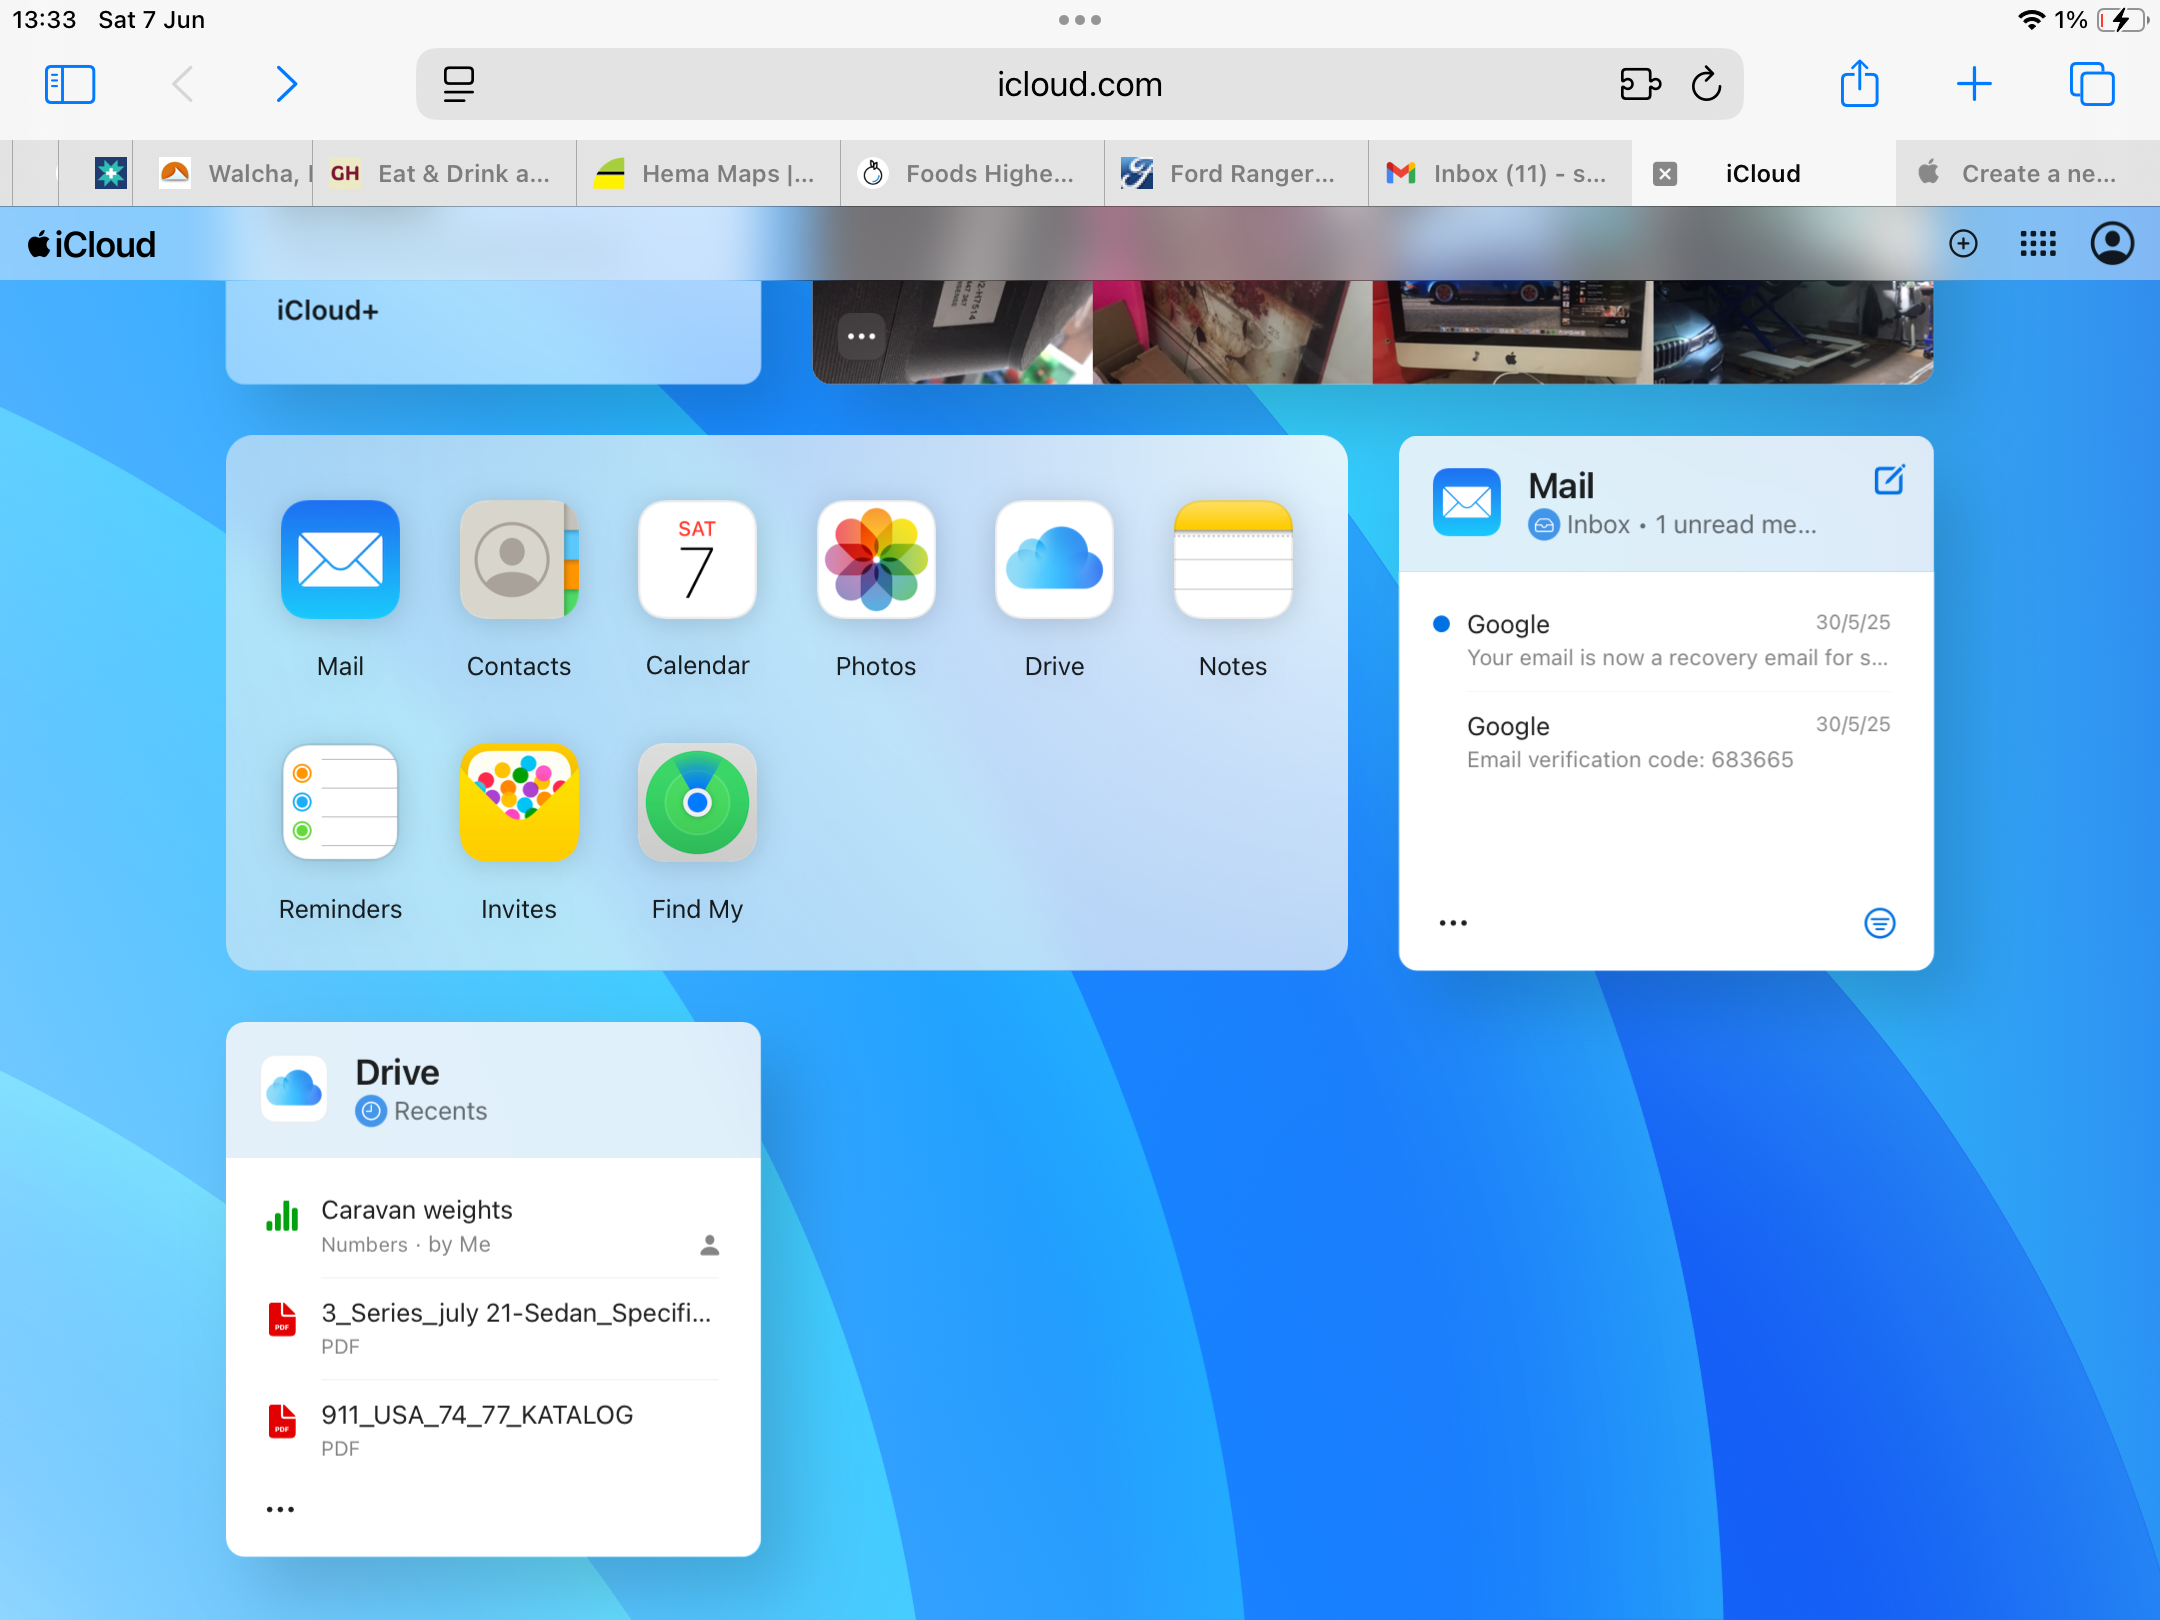The width and height of the screenshot is (2160, 1620).
Task: Open the Invites app icon
Action: [518, 802]
